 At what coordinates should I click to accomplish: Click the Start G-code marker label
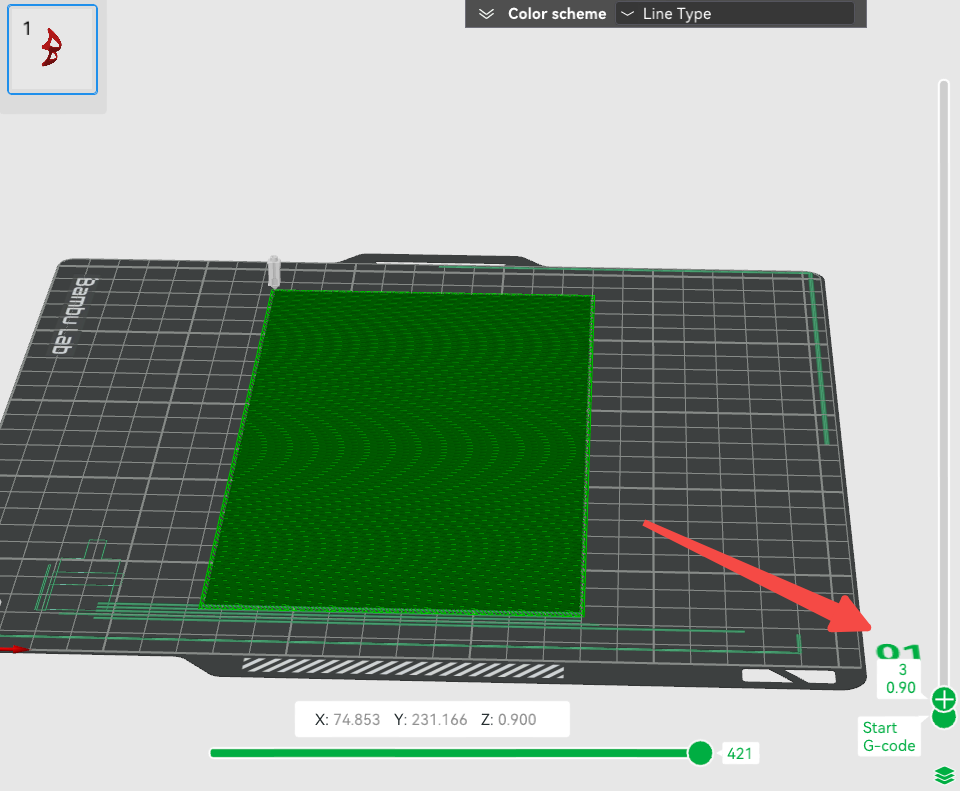pyautogui.click(x=888, y=736)
